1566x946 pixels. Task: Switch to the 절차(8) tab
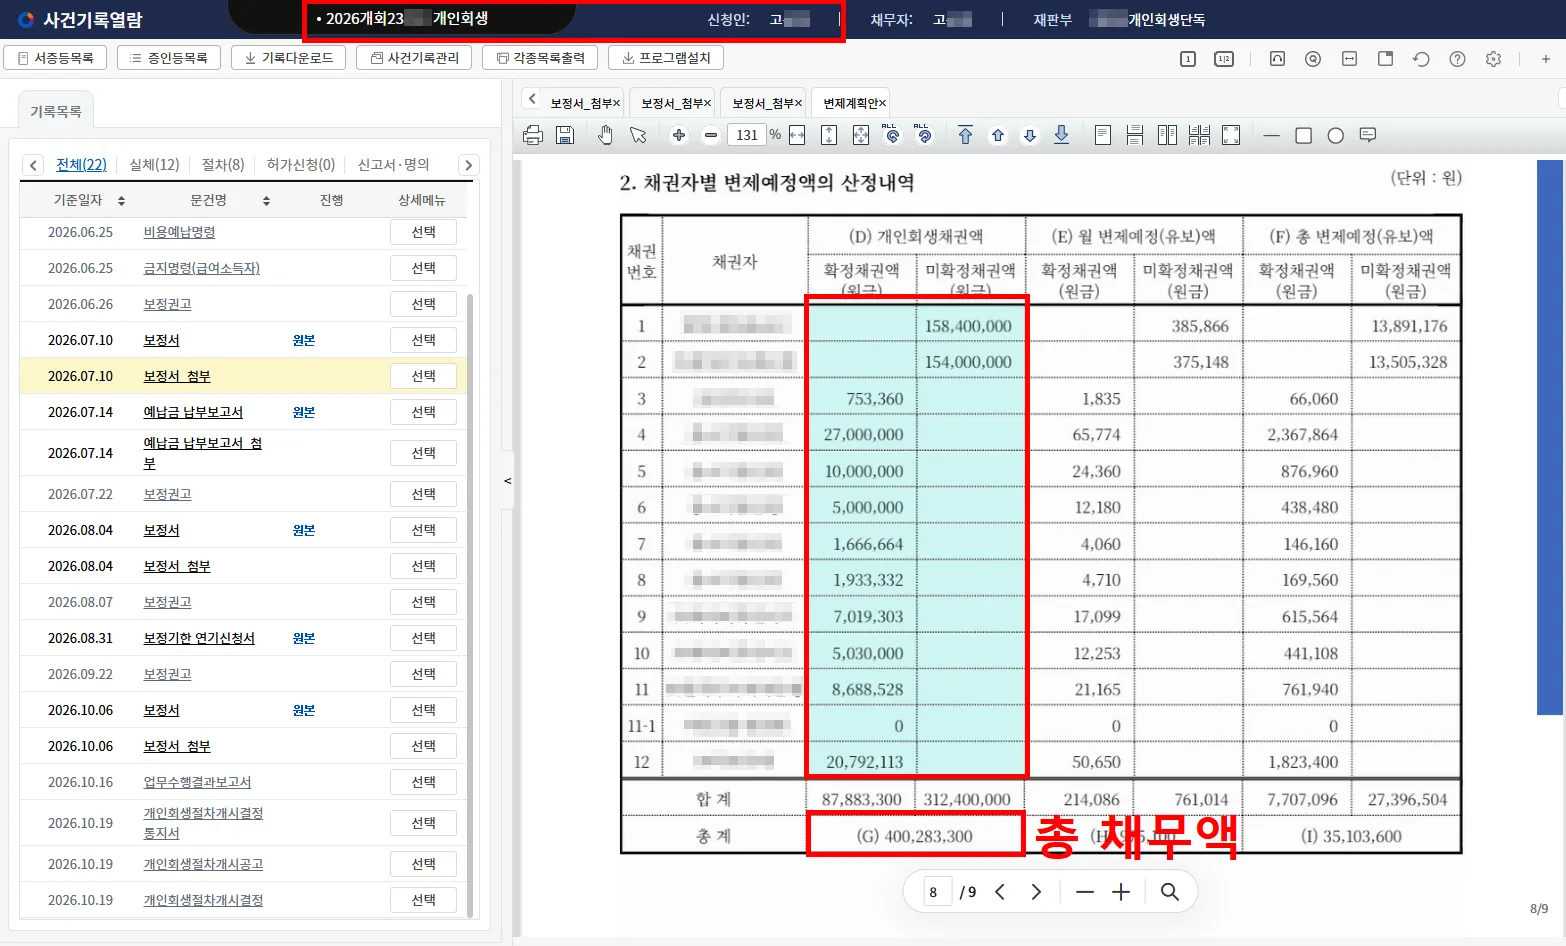tap(223, 165)
